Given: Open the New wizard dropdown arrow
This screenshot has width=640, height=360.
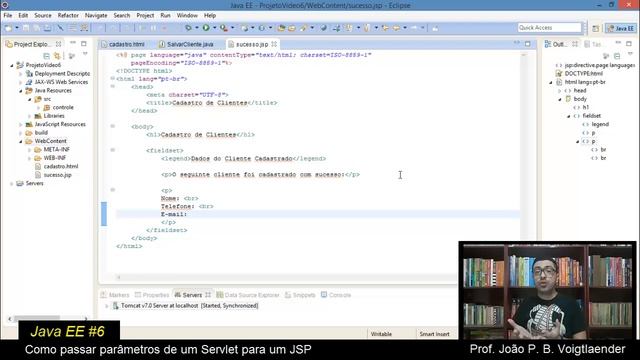Looking at the screenshot, I should 17,28.
